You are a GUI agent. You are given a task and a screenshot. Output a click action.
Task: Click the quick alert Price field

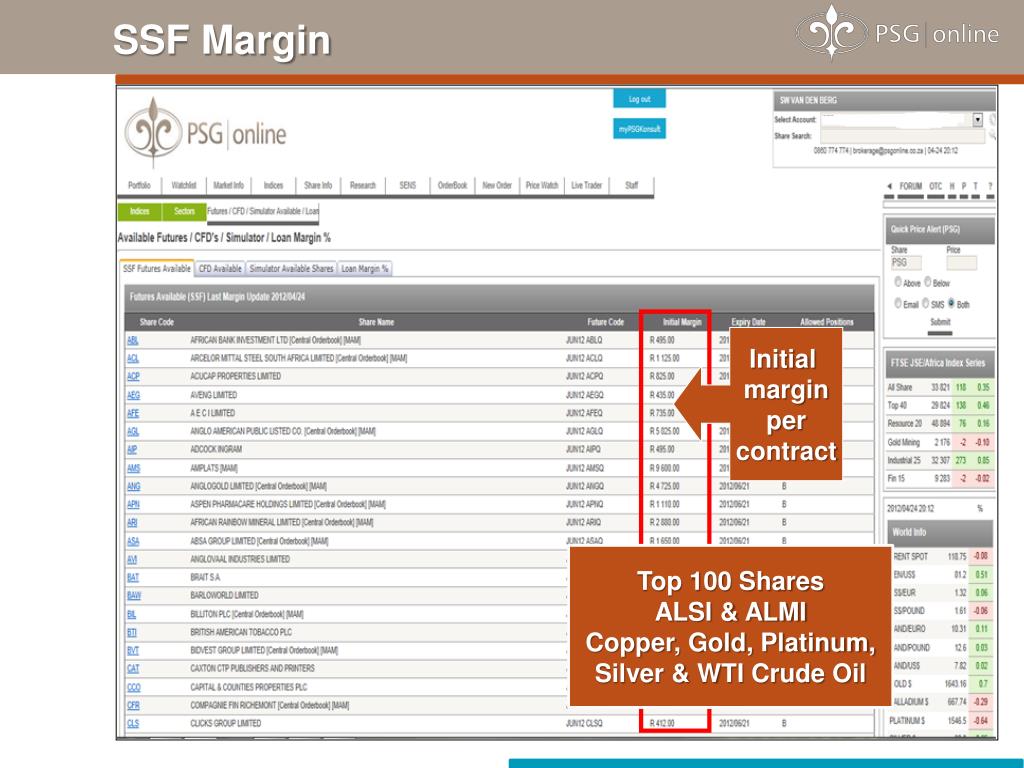[961, 263]
